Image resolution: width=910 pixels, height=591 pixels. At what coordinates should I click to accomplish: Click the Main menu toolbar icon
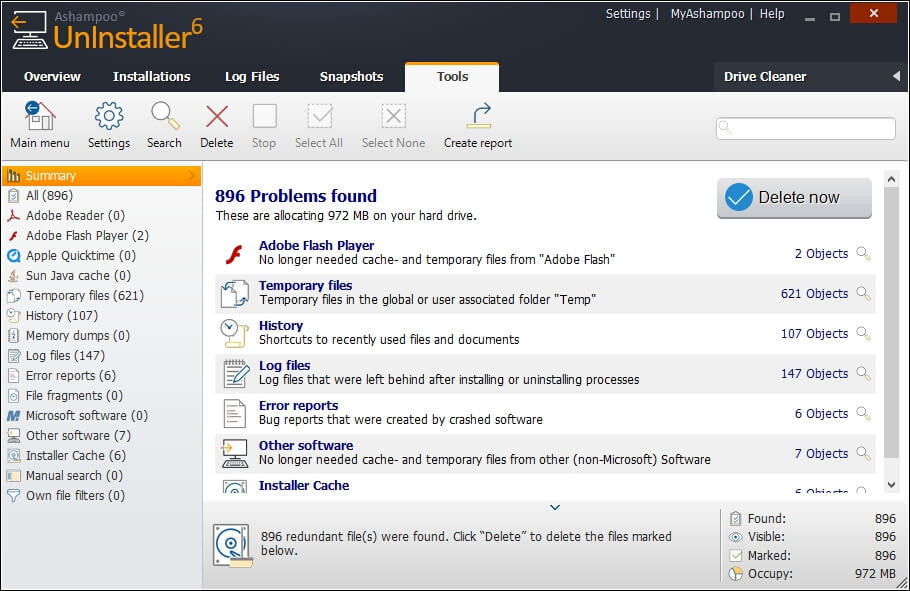coord(40,117)
